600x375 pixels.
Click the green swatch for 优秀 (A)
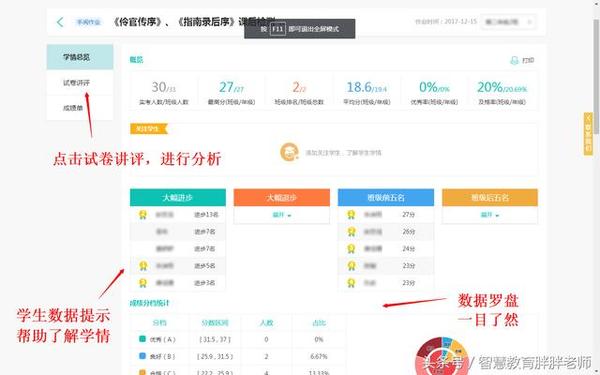[x=142, y=339]
